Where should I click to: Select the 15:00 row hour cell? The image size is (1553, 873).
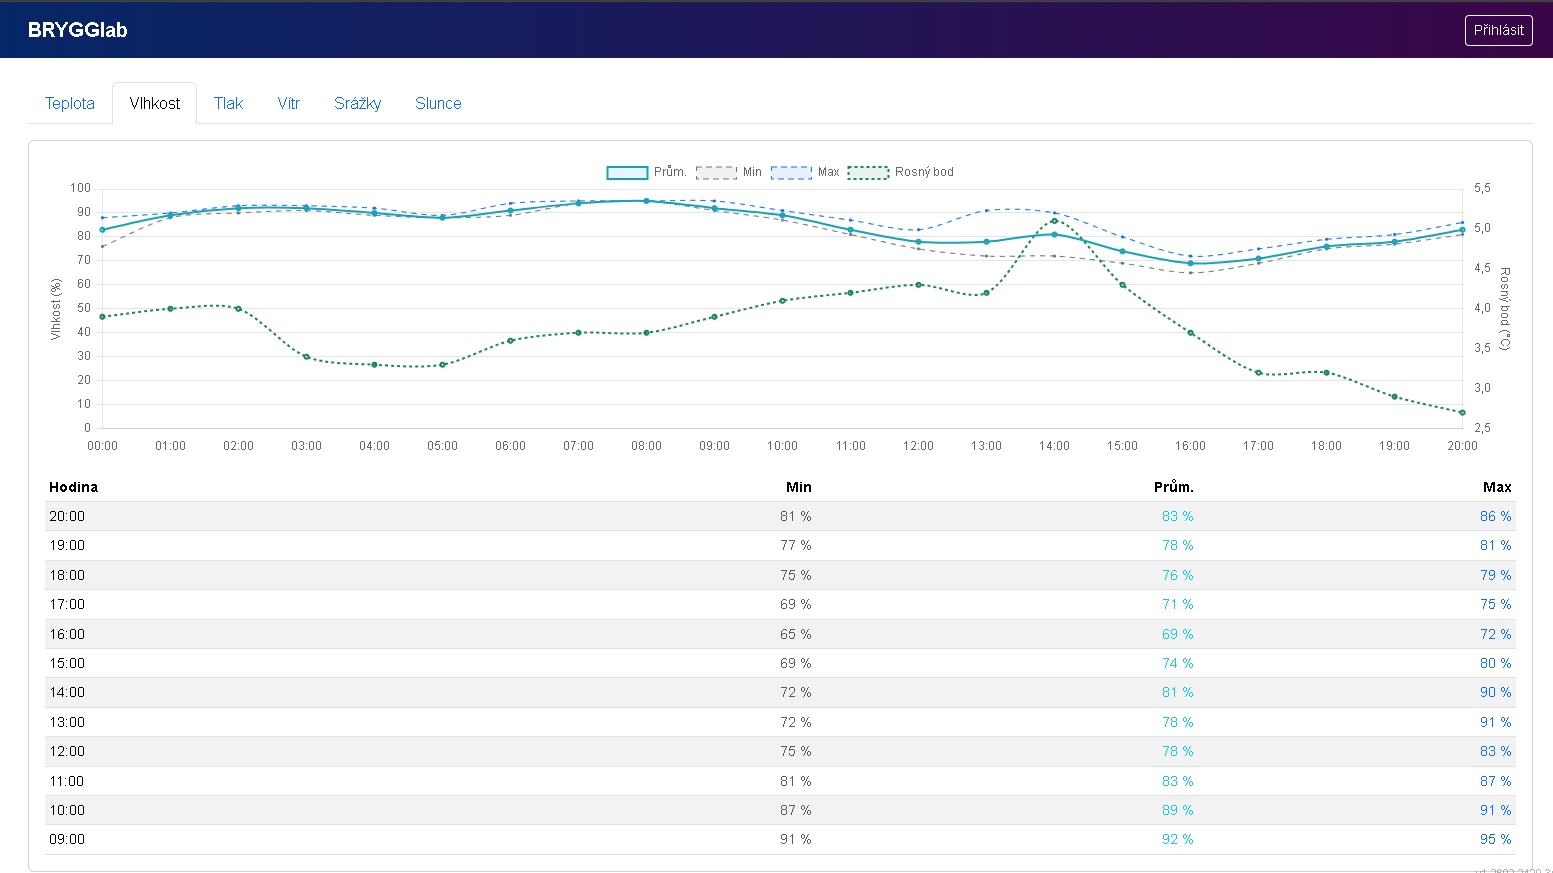(67, 663)
